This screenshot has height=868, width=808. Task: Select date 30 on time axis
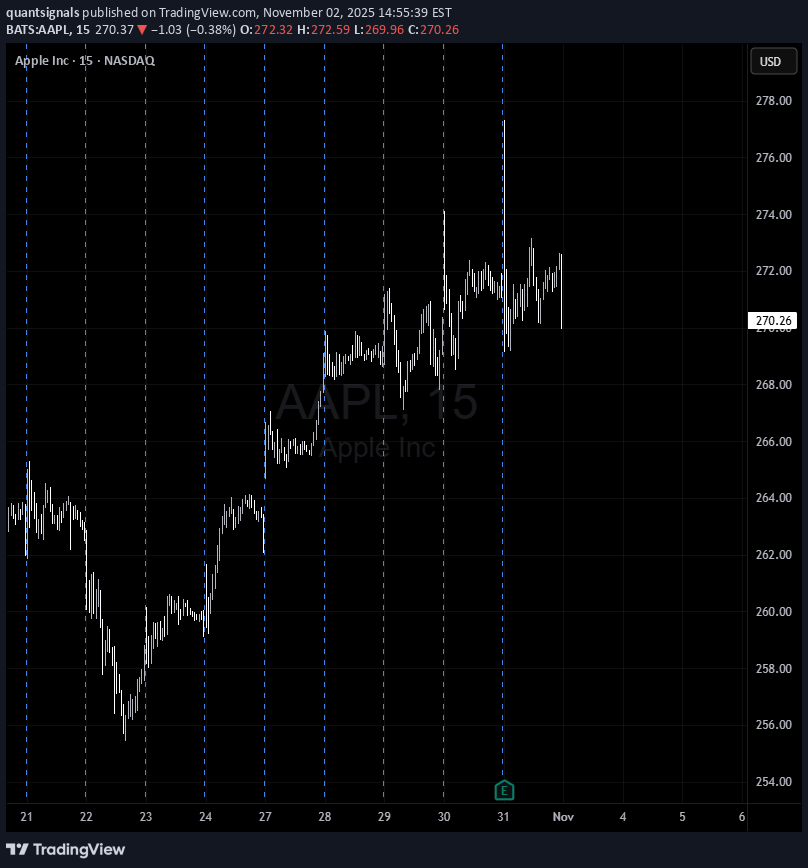444,817
